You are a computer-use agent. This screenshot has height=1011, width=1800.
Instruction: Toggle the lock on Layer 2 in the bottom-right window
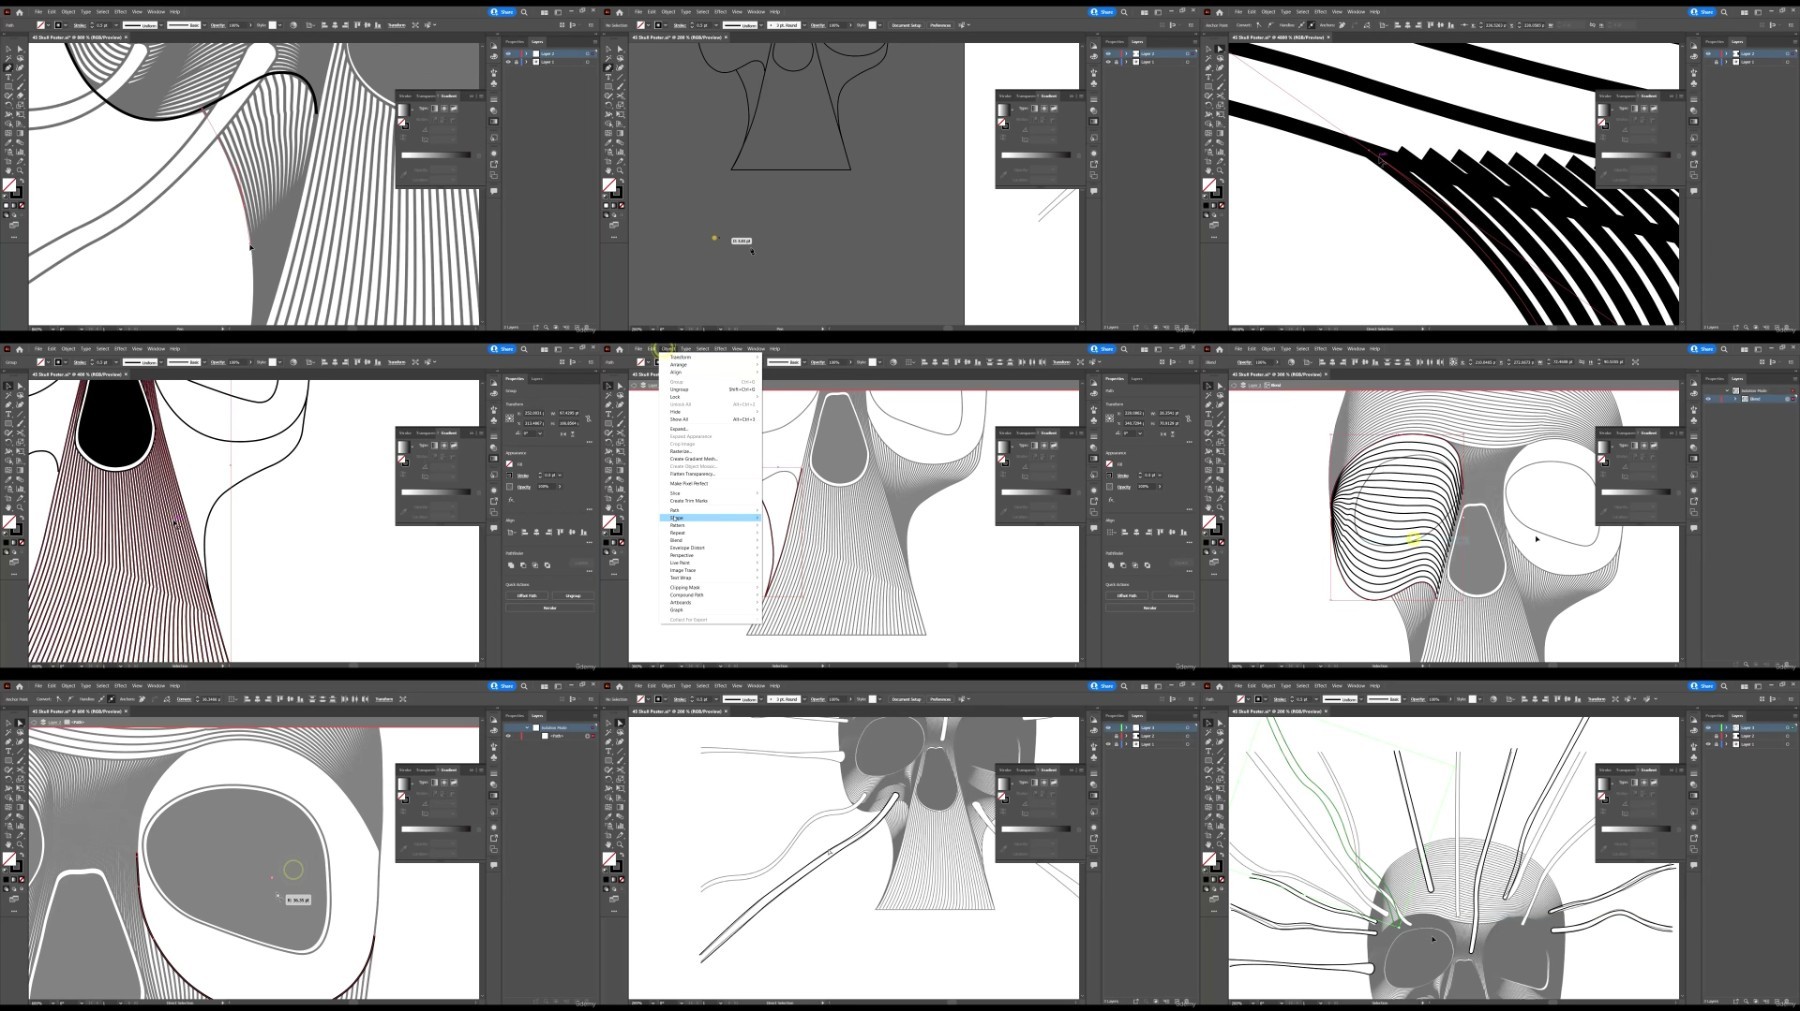(x=1717, y=736)
